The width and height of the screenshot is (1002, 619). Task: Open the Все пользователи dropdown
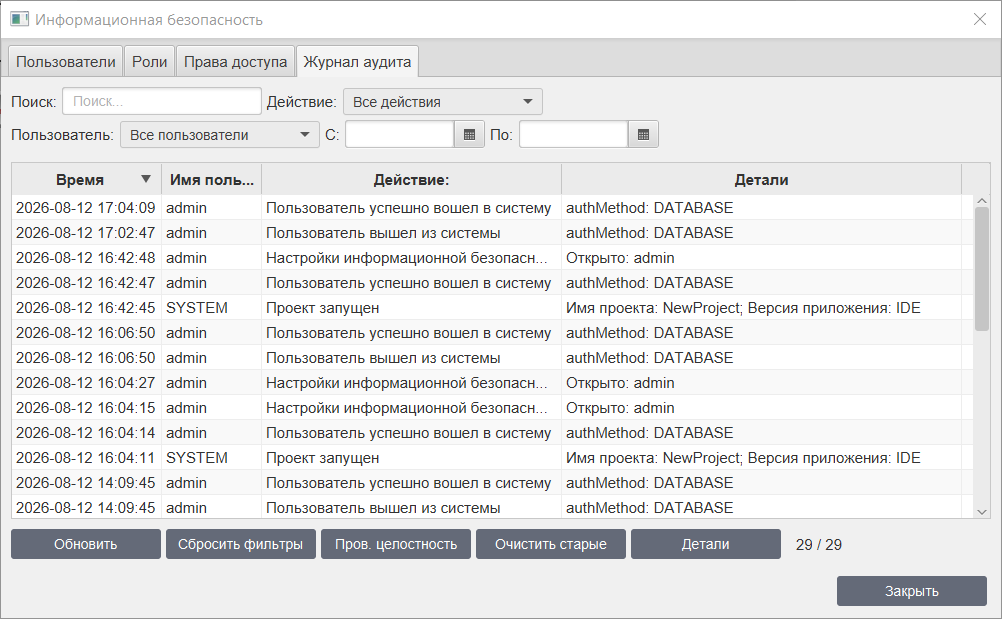coord(220,135)
